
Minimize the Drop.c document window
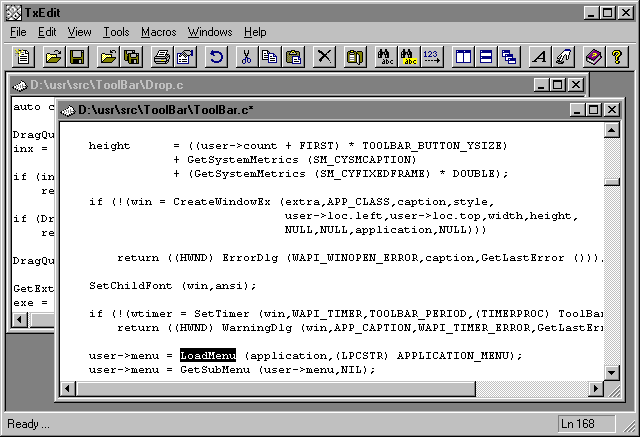pyautogui.click(x=541, y=85)
